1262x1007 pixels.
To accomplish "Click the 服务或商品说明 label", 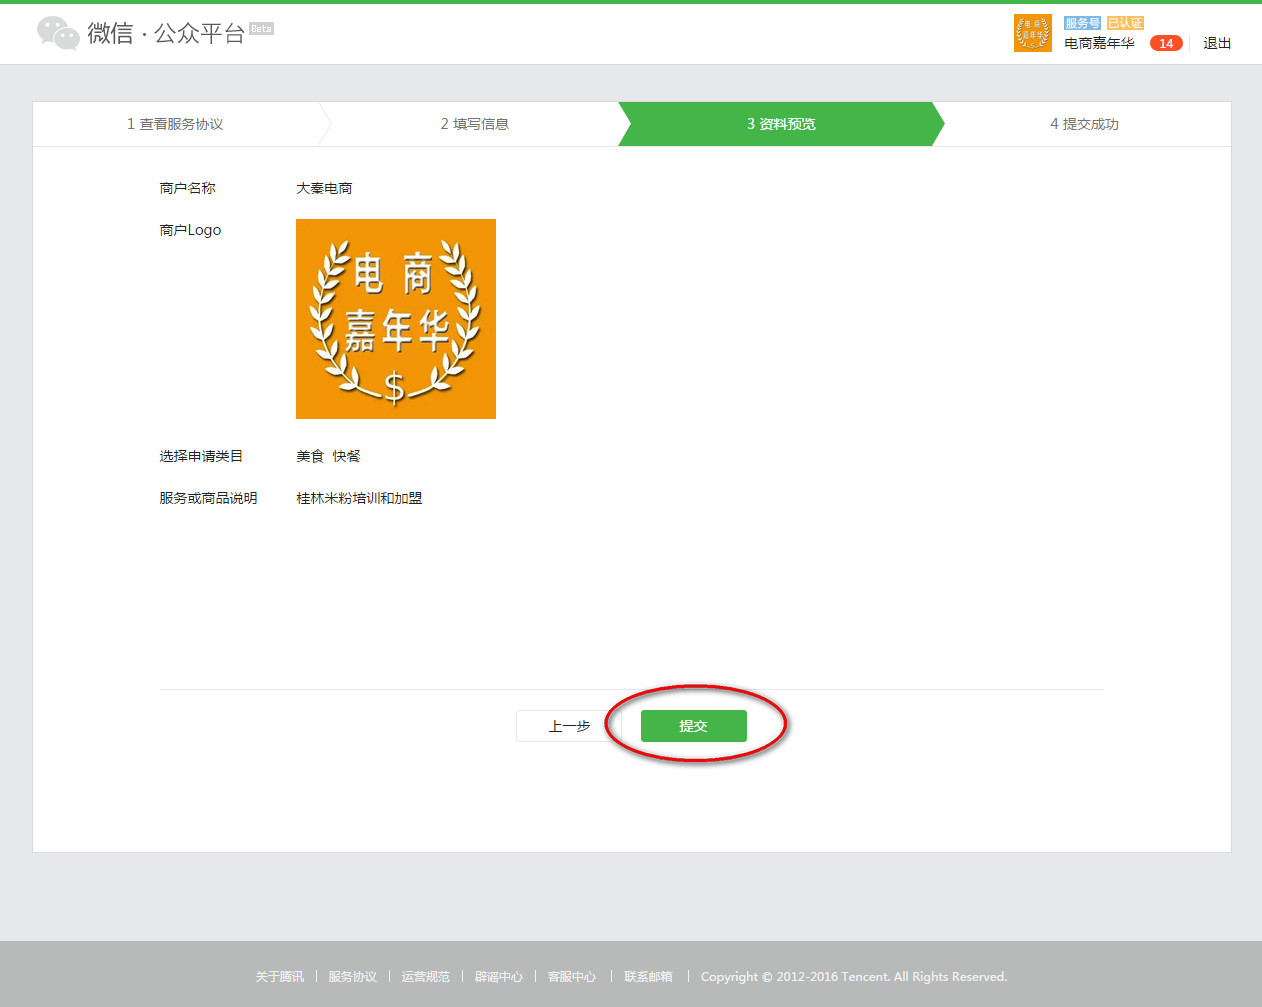I will pyautogui.click(x=208, y=498).
